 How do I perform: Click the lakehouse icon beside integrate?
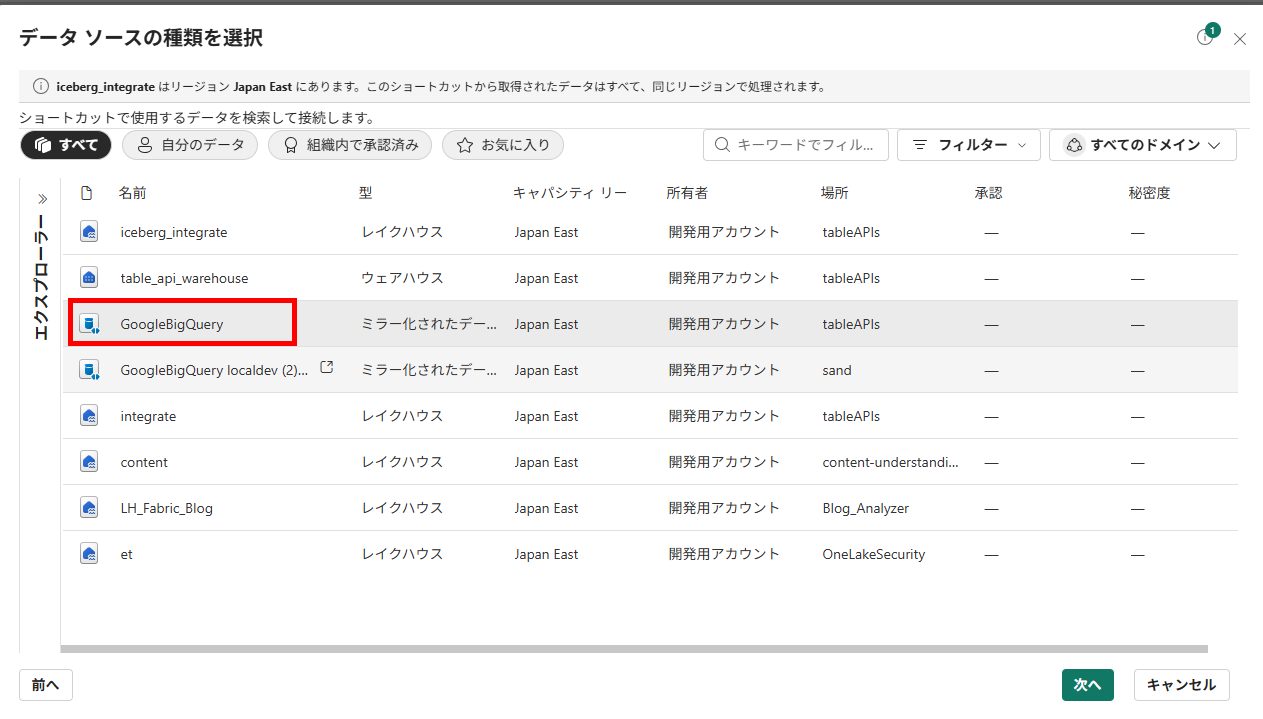(x=89, y=416)
